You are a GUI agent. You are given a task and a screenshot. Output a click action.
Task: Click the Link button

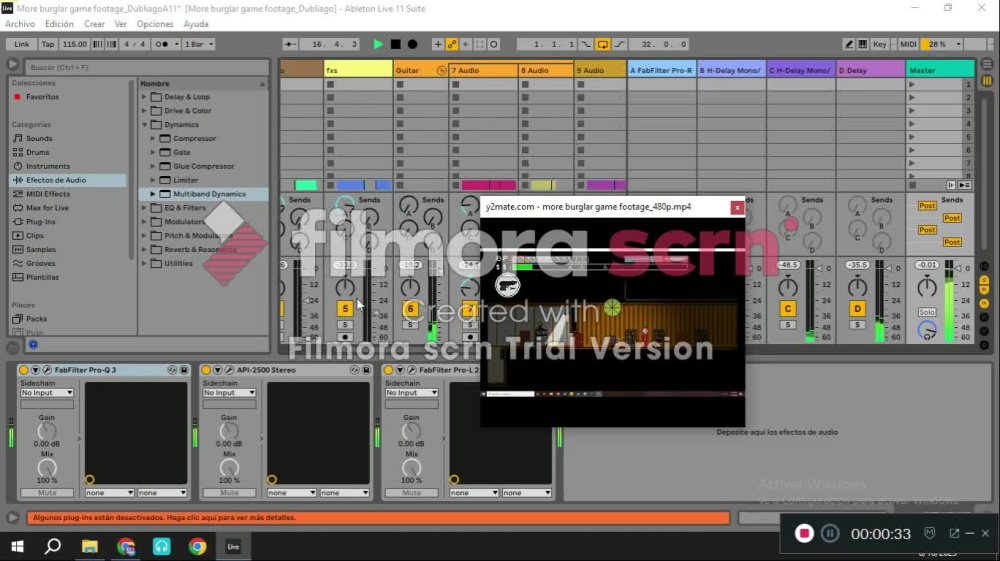pos(22,44)
